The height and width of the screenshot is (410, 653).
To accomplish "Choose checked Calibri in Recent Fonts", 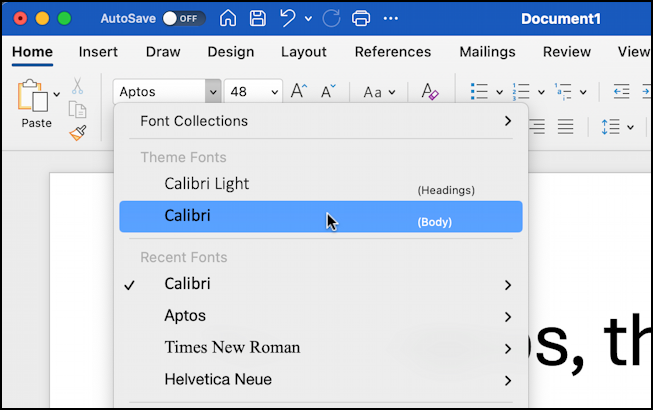I will pos(321,285).
